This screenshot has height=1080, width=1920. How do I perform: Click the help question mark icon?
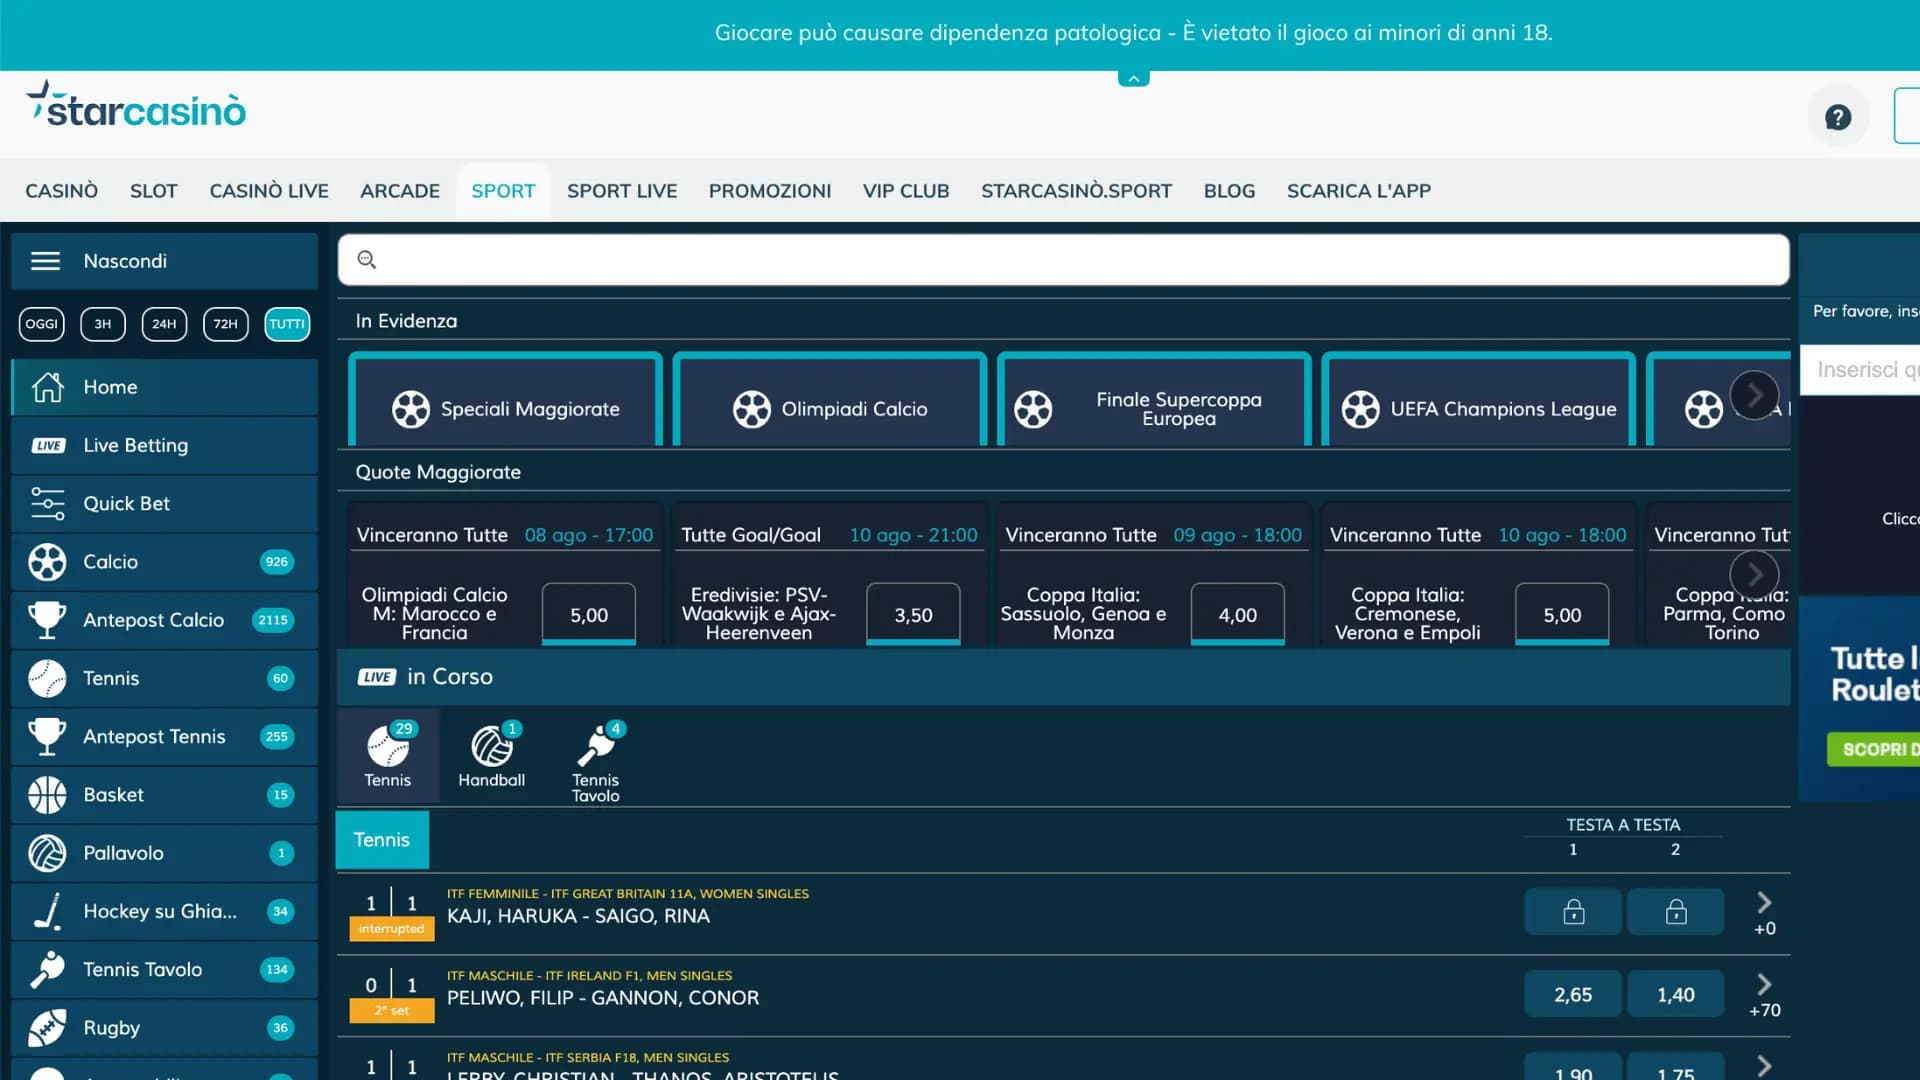1837,117
